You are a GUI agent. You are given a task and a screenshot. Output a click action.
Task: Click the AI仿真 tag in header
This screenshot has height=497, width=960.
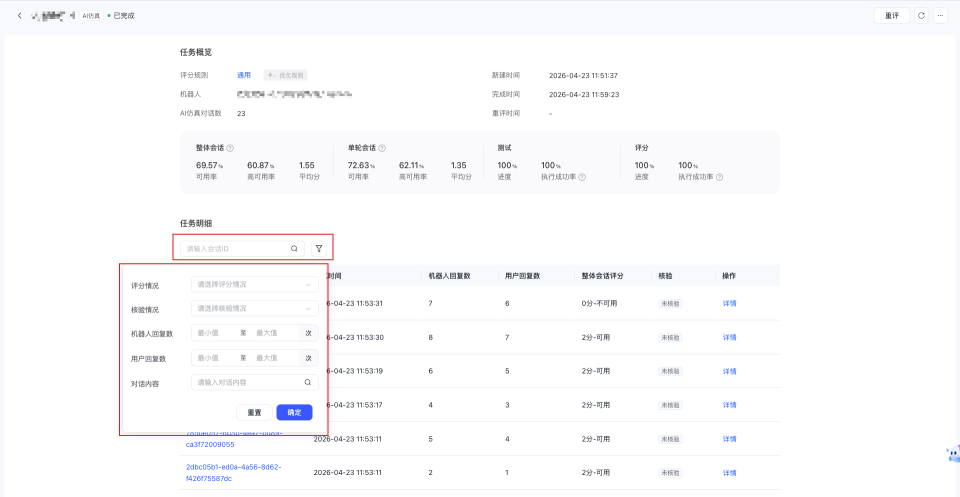pos(91,16)
